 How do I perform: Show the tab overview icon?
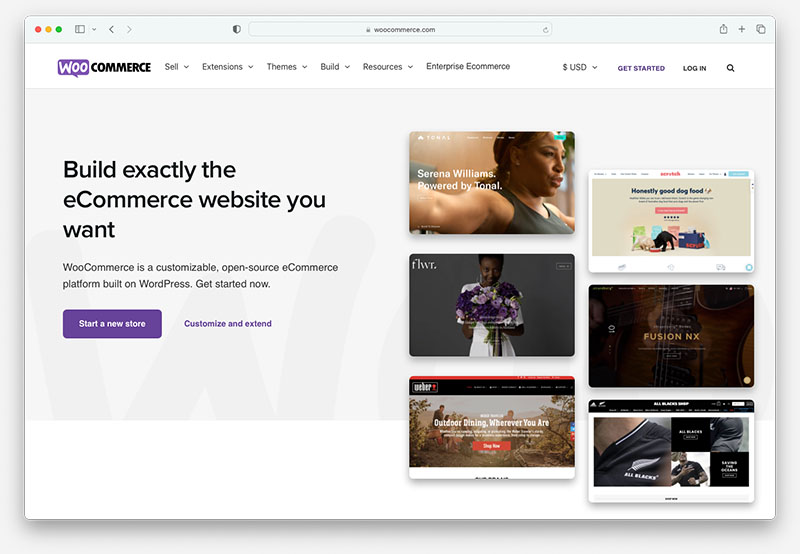click(x=761, y=29)
